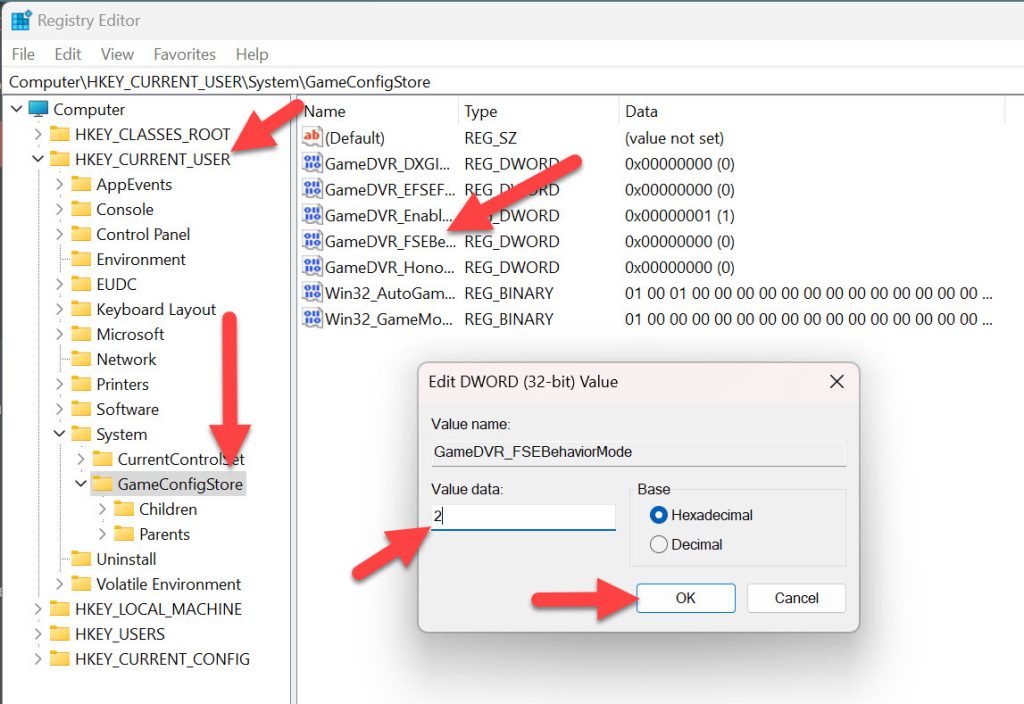The width and height of the screenshot is (1024, 704).
Task: Click the REG_DWORD icon beside GameDVR_DXGI value
Action: point(311,163)
